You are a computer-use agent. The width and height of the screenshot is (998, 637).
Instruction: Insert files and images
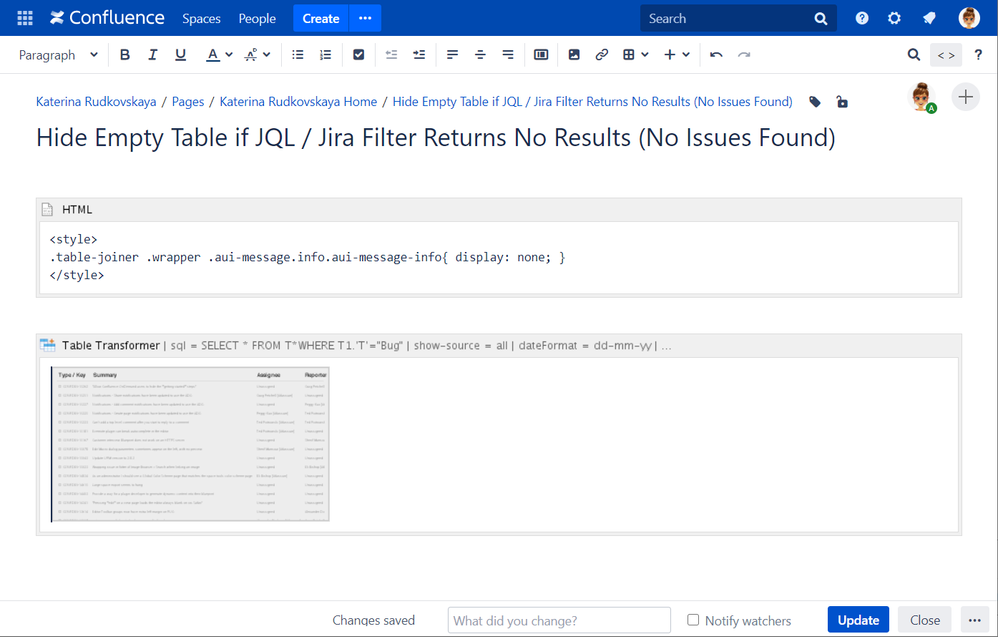(574, 55)
